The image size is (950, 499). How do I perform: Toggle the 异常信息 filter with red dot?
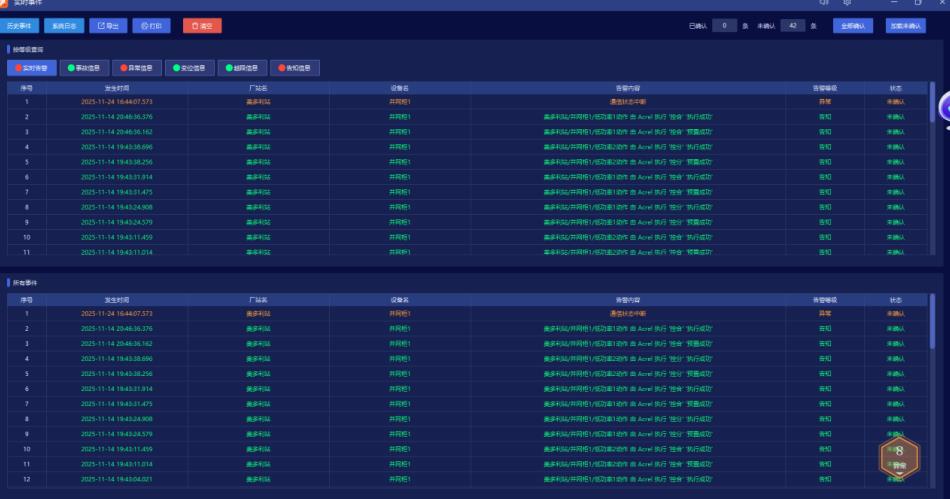(x=135, y=68)
